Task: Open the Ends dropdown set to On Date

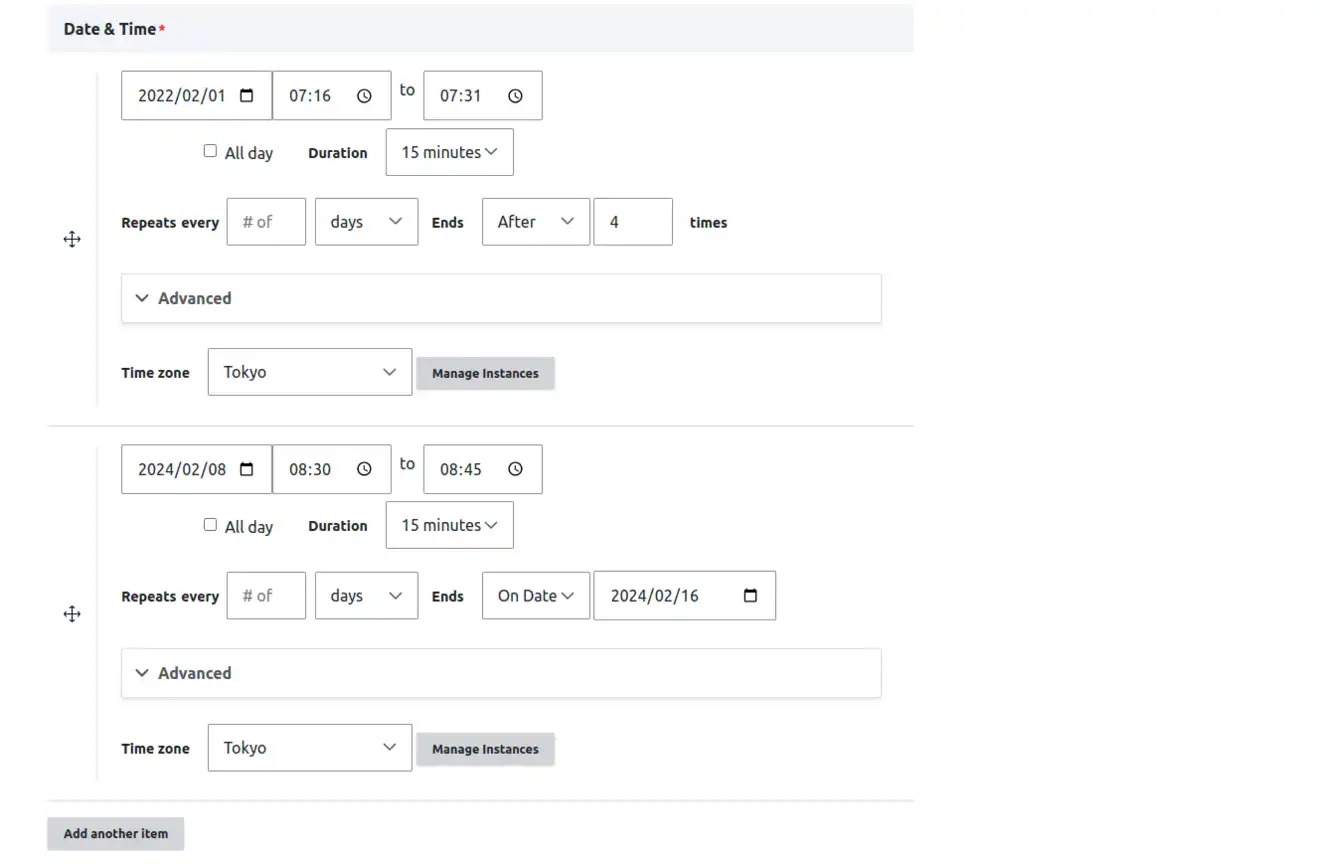Action: 535,596
